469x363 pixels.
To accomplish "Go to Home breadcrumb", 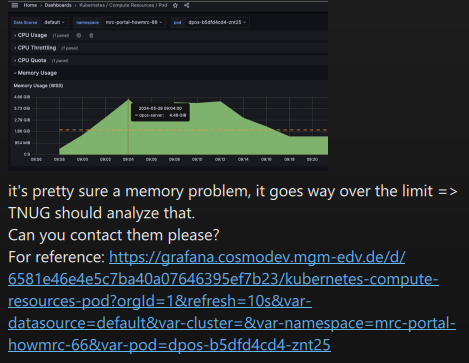I will (30, 5).
